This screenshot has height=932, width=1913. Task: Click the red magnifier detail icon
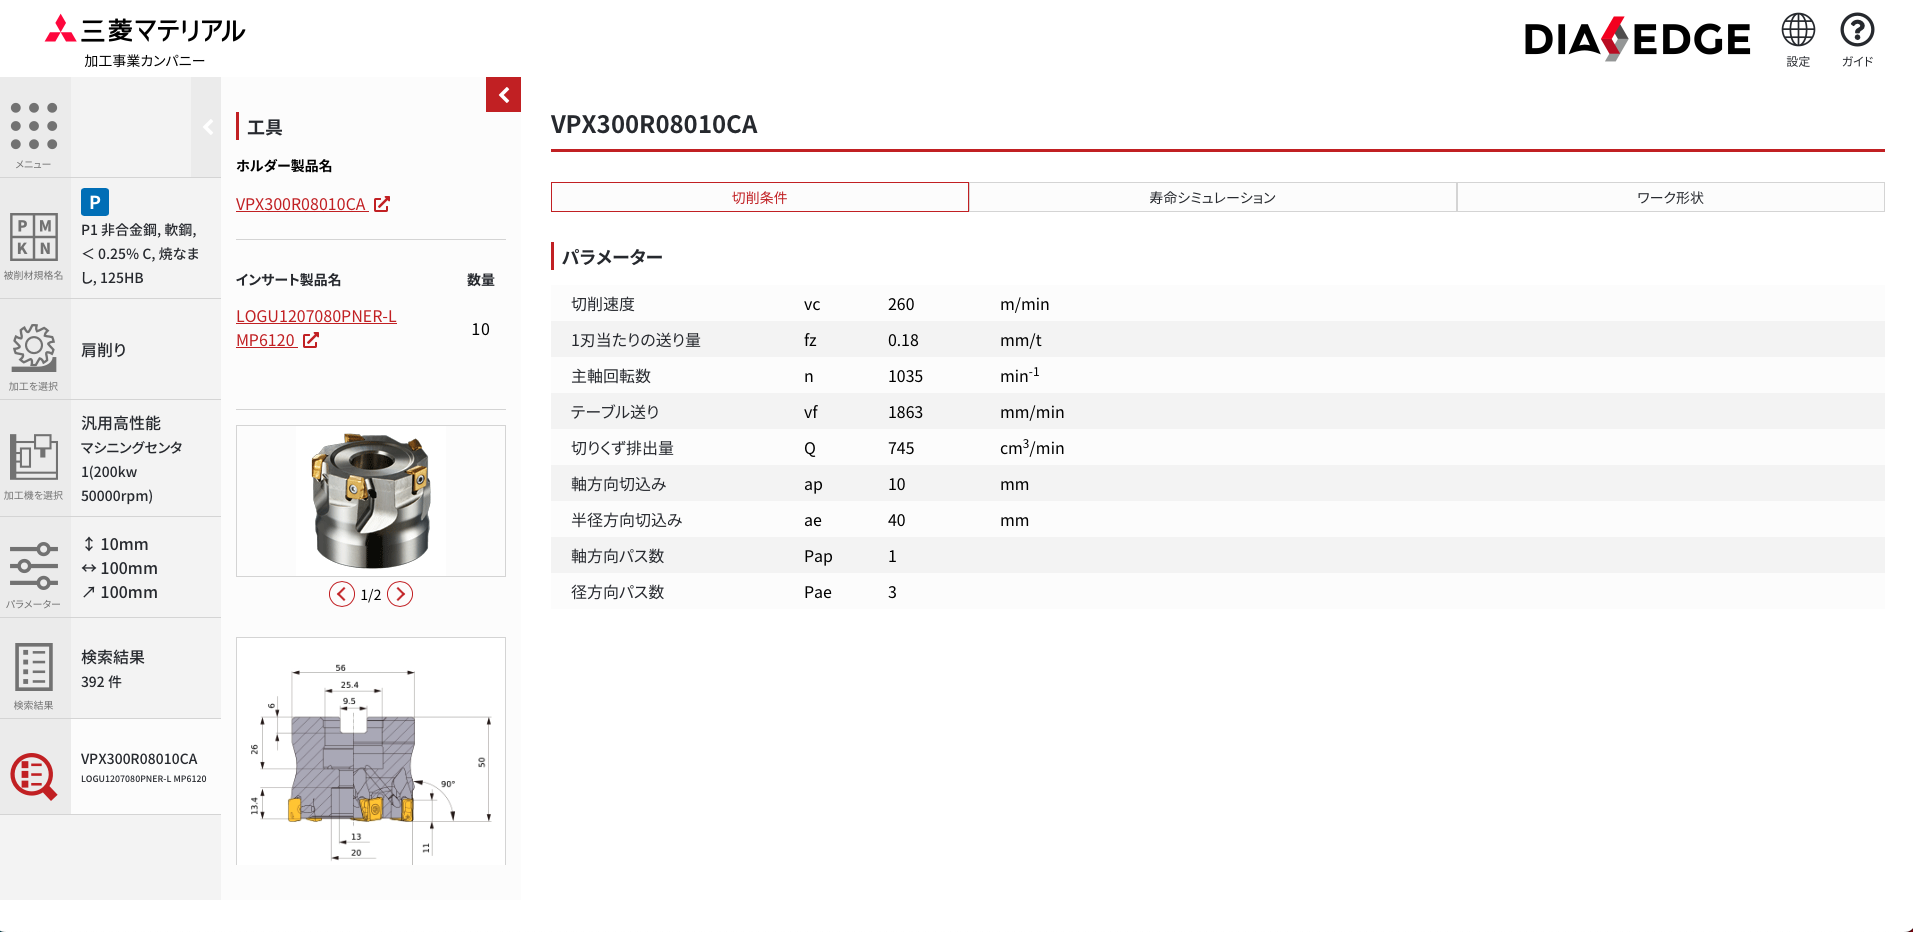click(x=34, y=776)
